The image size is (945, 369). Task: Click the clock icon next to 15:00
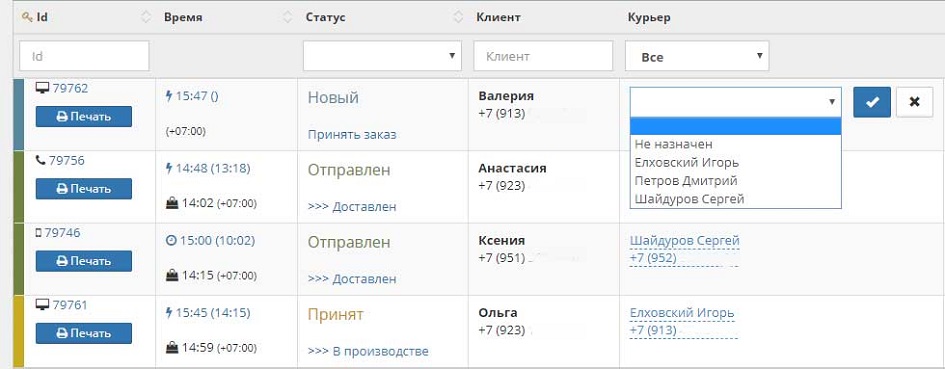point(170,241)
